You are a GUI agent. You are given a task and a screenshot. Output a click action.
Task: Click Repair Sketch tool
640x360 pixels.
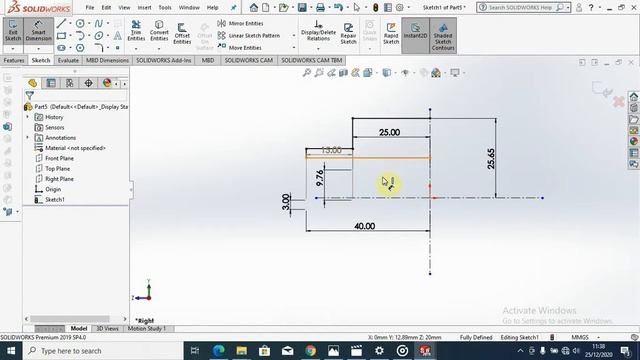pyautogui.click(x=348, y=33)
